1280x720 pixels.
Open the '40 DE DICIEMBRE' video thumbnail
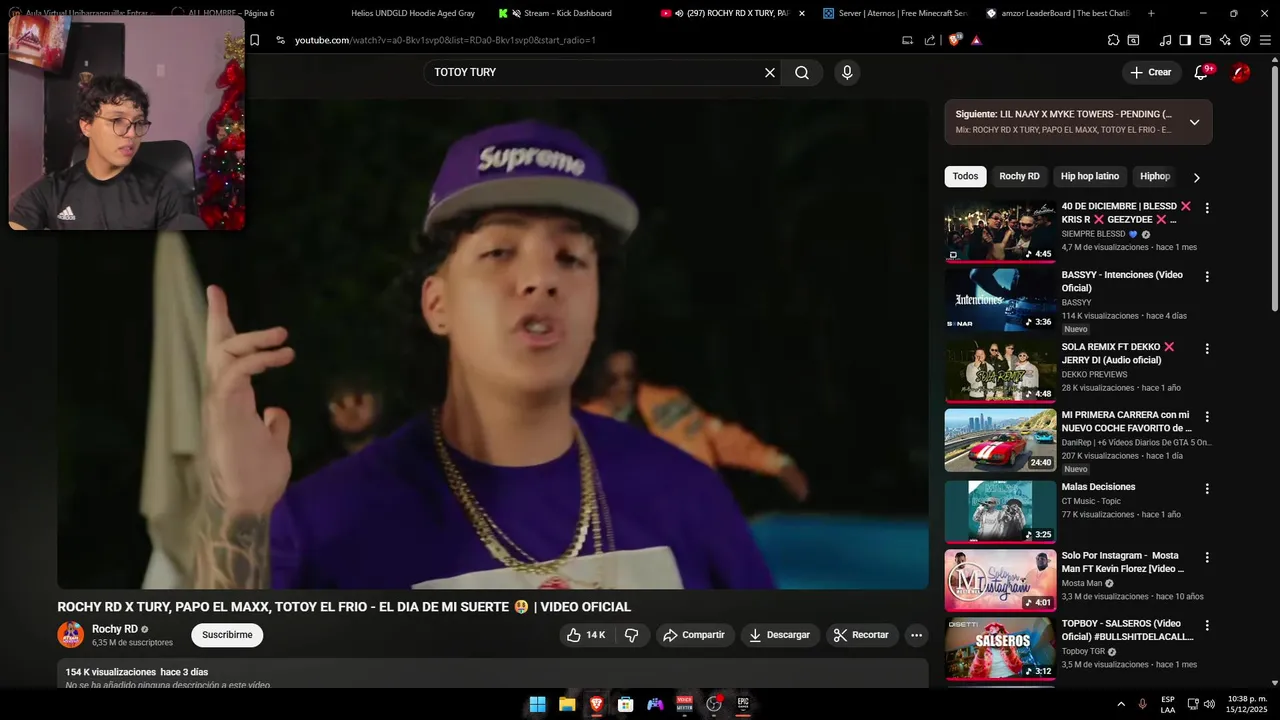pyautogui.click(x=1000, y=231)
